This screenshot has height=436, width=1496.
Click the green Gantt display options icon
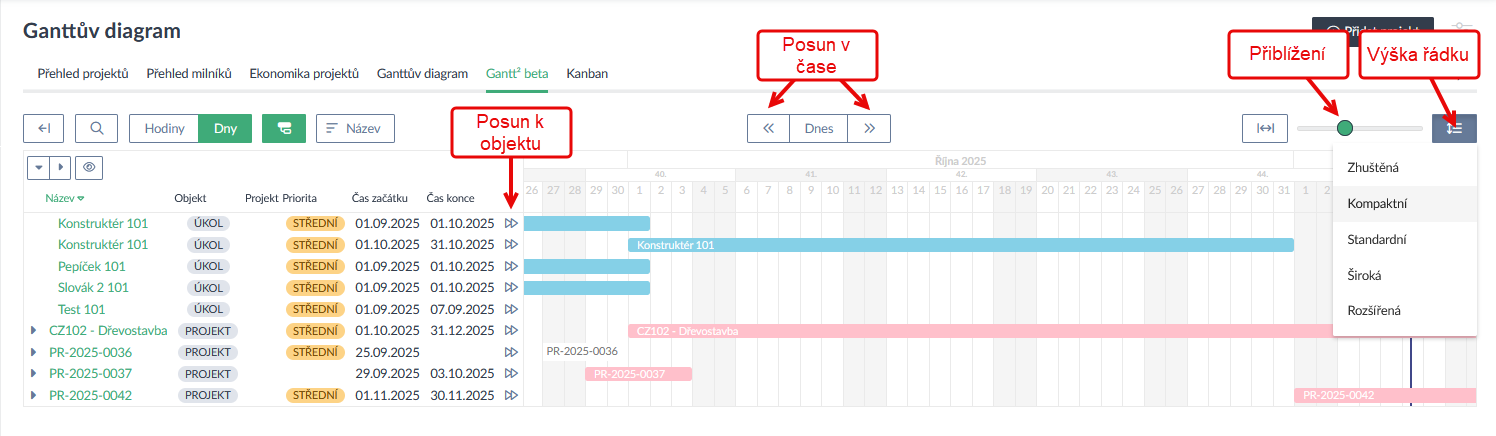284,128
